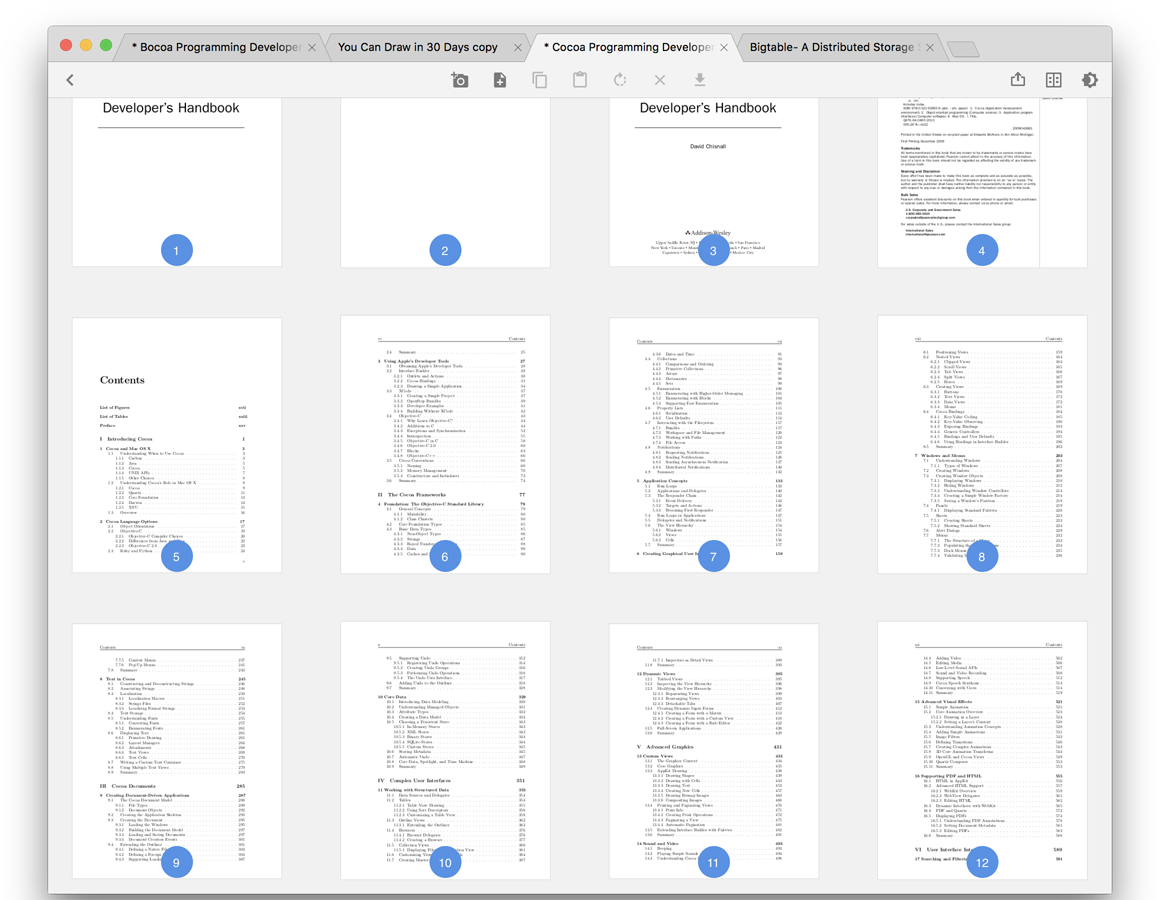This screenshot has height=900, width=1160.
Task: Toggle back to document view with the chevron
Action: tap(70, 79)
